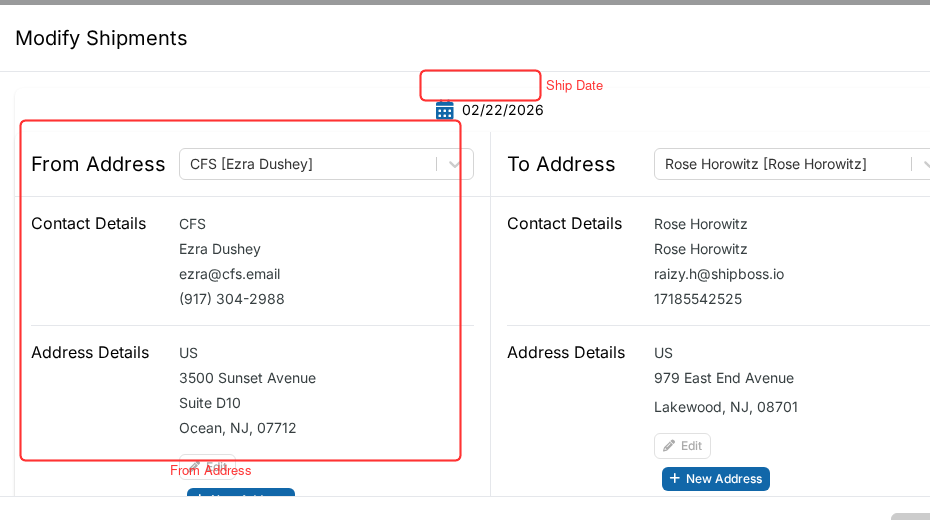
Task: Click the pencil icon under To Address
Action: [x=669, y=446]
